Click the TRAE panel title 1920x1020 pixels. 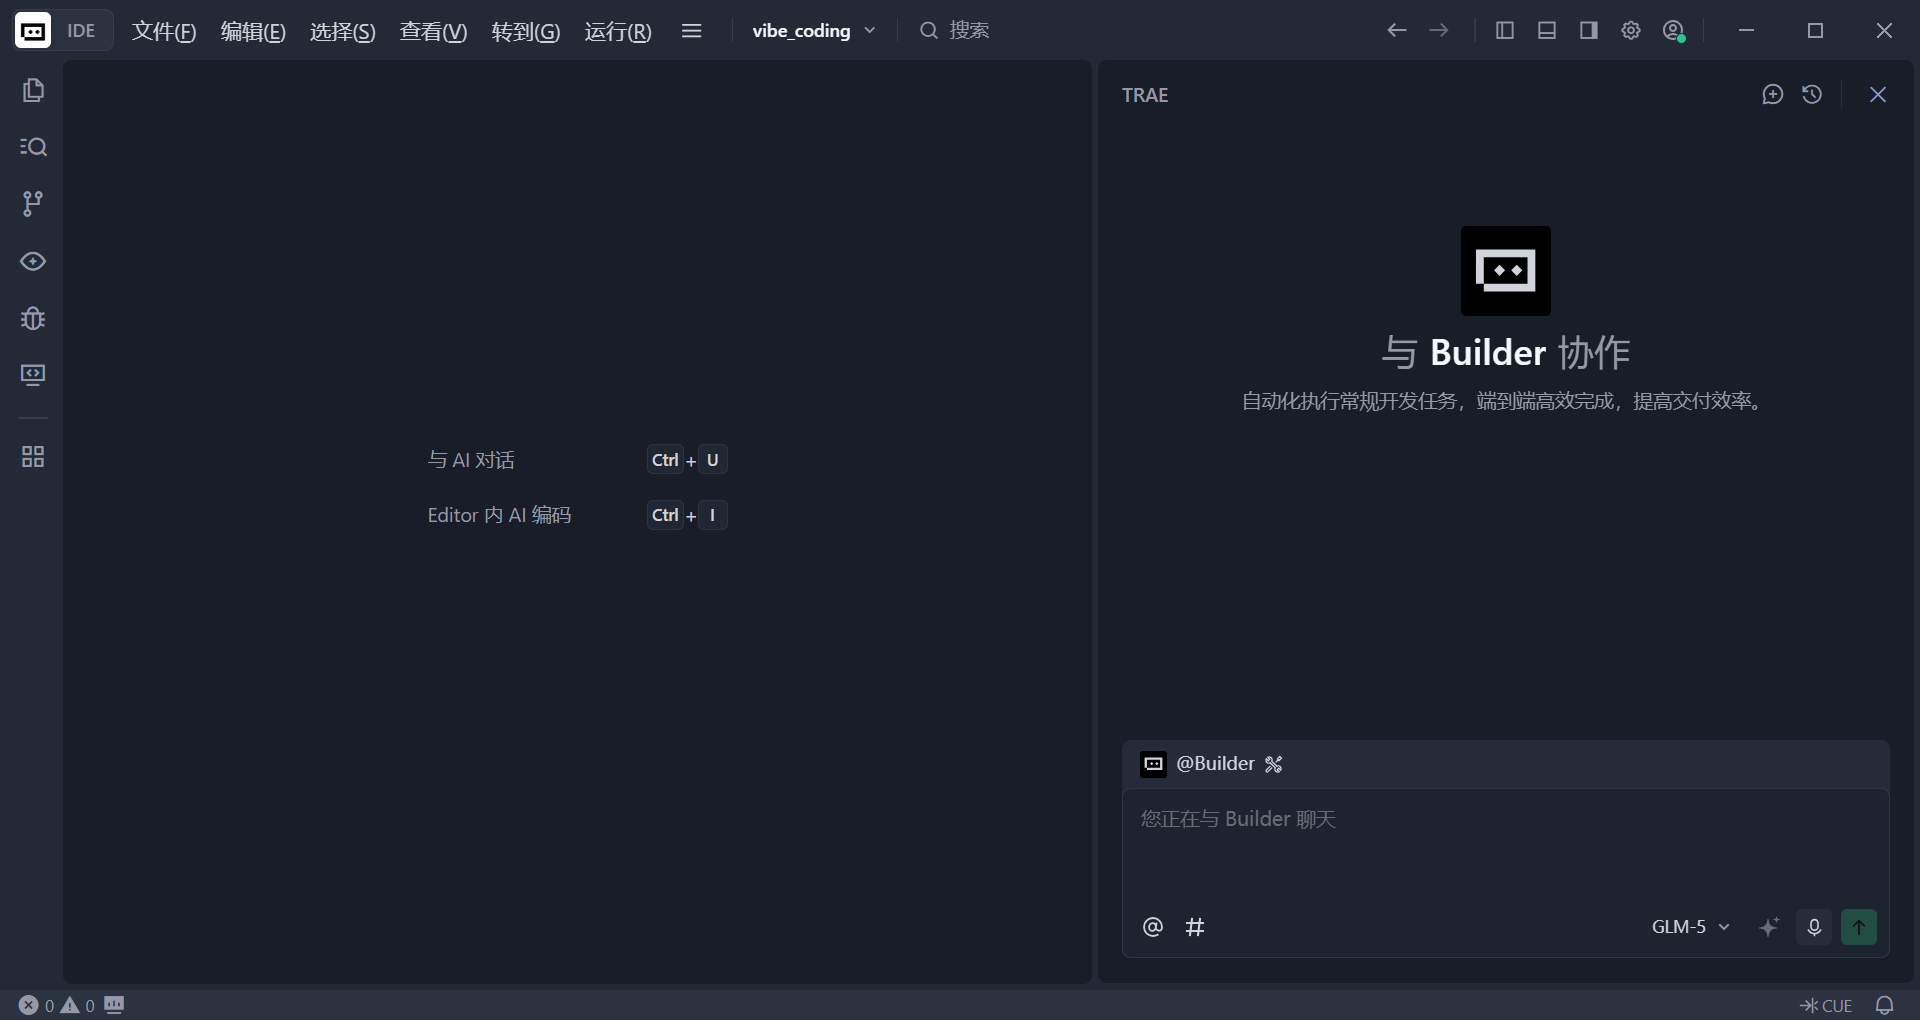[x=1145, y=95]
